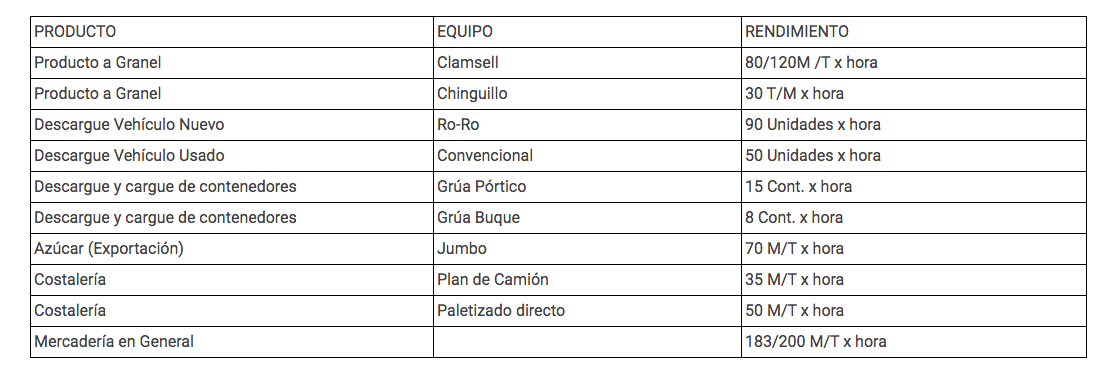Click the EQUIPO column header
The height and width of the screenshot is (377, 1109).
point(587,32)
